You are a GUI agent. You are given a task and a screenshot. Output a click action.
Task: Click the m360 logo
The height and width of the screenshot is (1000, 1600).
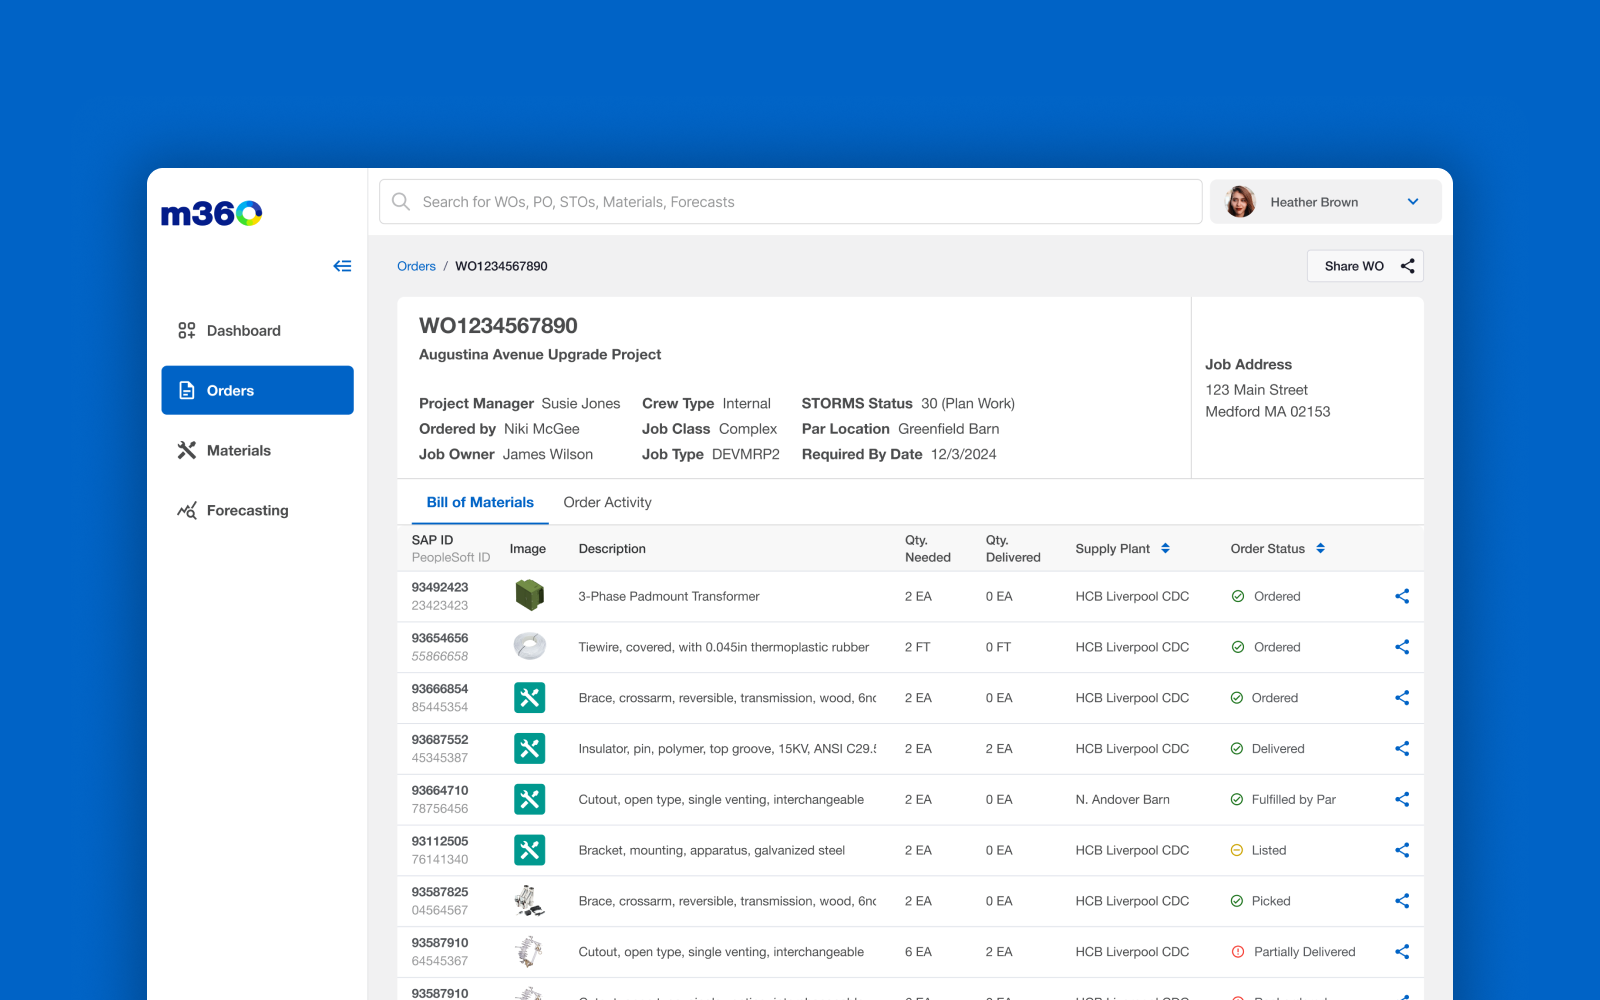212,213
